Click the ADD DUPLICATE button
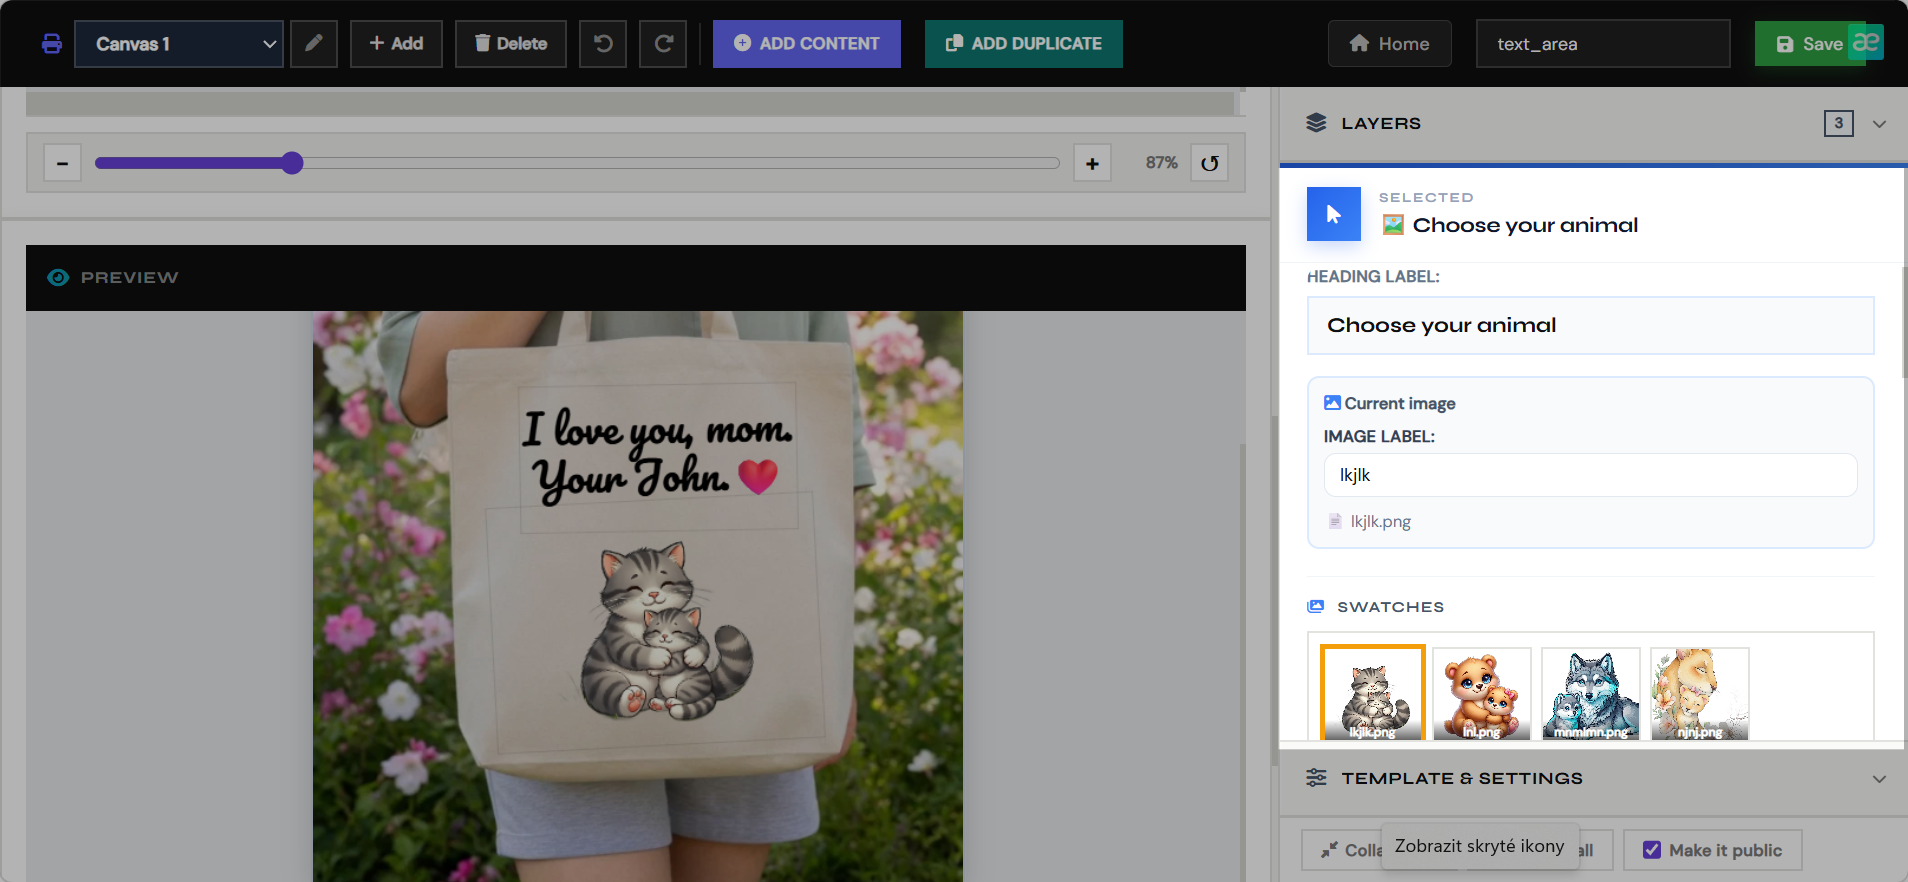Screen dimensions: 1908x882 click(x=1024, y=44)
